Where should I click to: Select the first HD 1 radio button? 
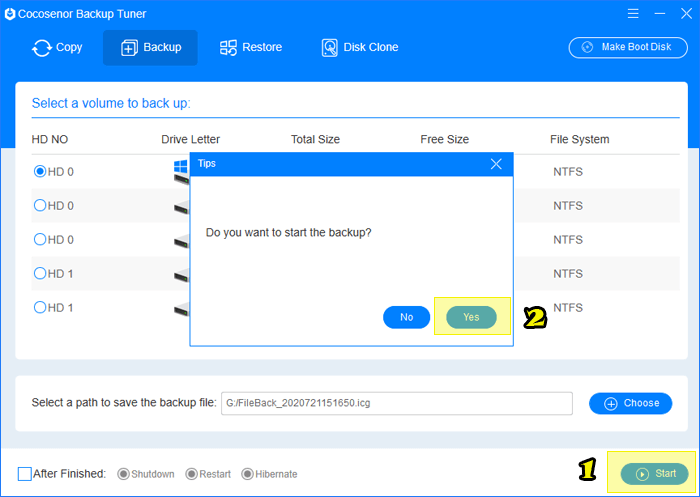(x=40, y=273)
